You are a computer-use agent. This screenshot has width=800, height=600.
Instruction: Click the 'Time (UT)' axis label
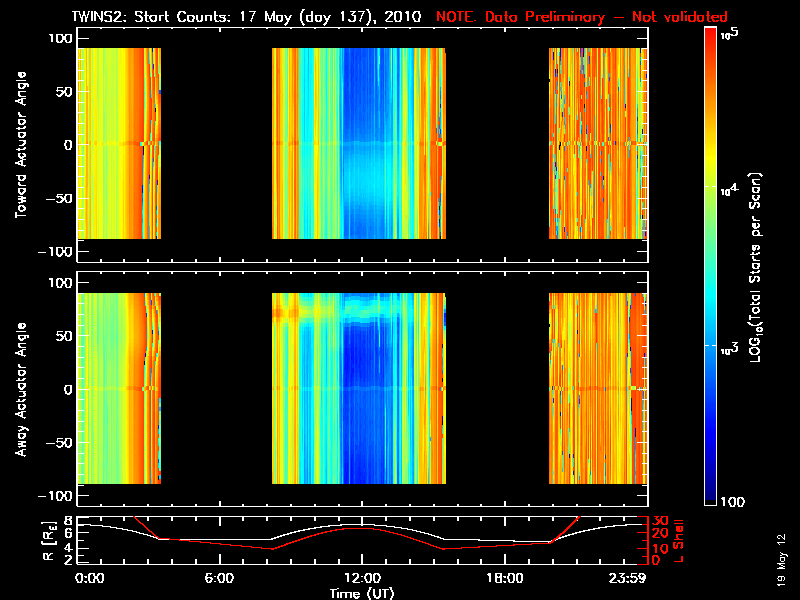point(362,593)
